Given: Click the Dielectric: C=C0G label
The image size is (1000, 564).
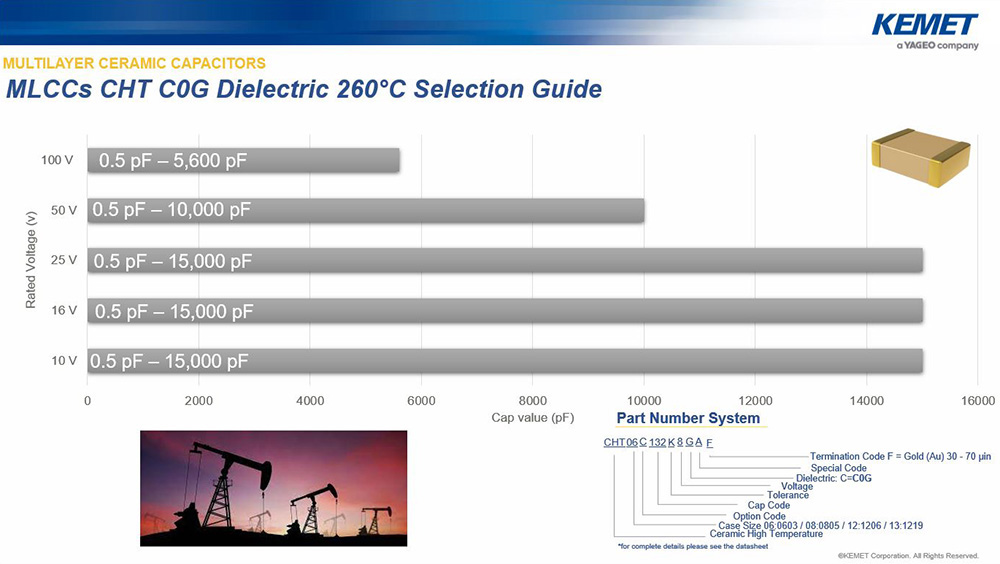Looking at the screenshot, I should 833,478.
